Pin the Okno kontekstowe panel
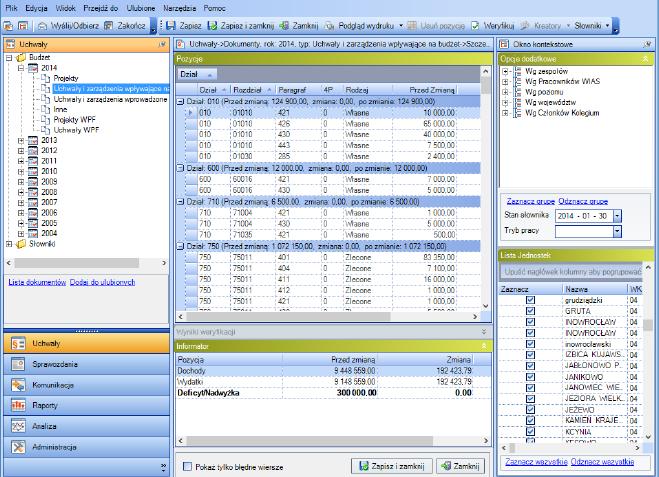This screenshot has height=477, width=659. pos(648,44)
